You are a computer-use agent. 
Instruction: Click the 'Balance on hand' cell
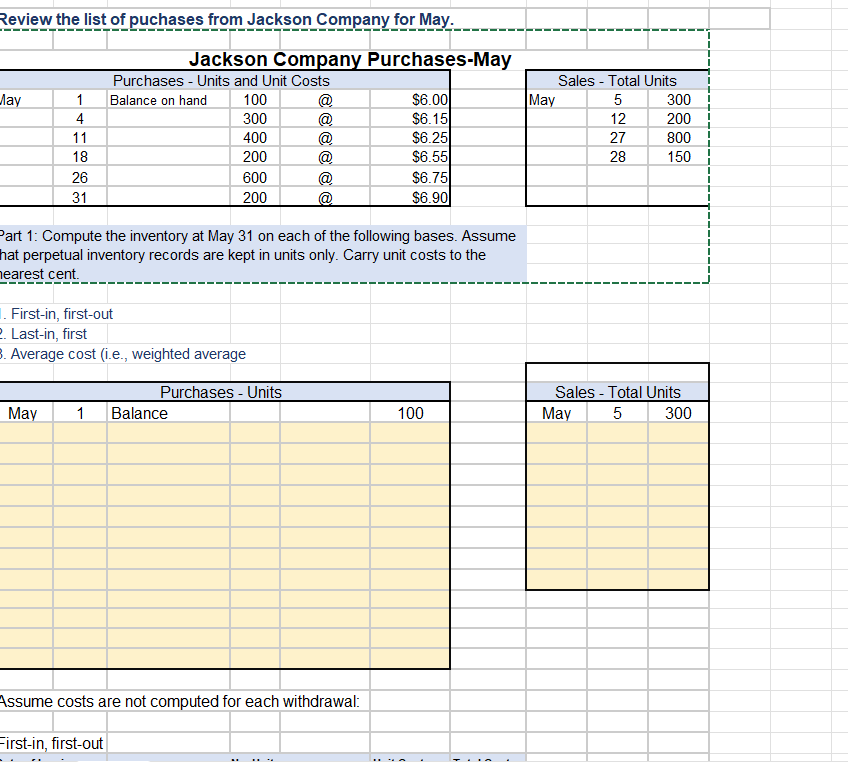pyautogui.click(x=168, y=100)
